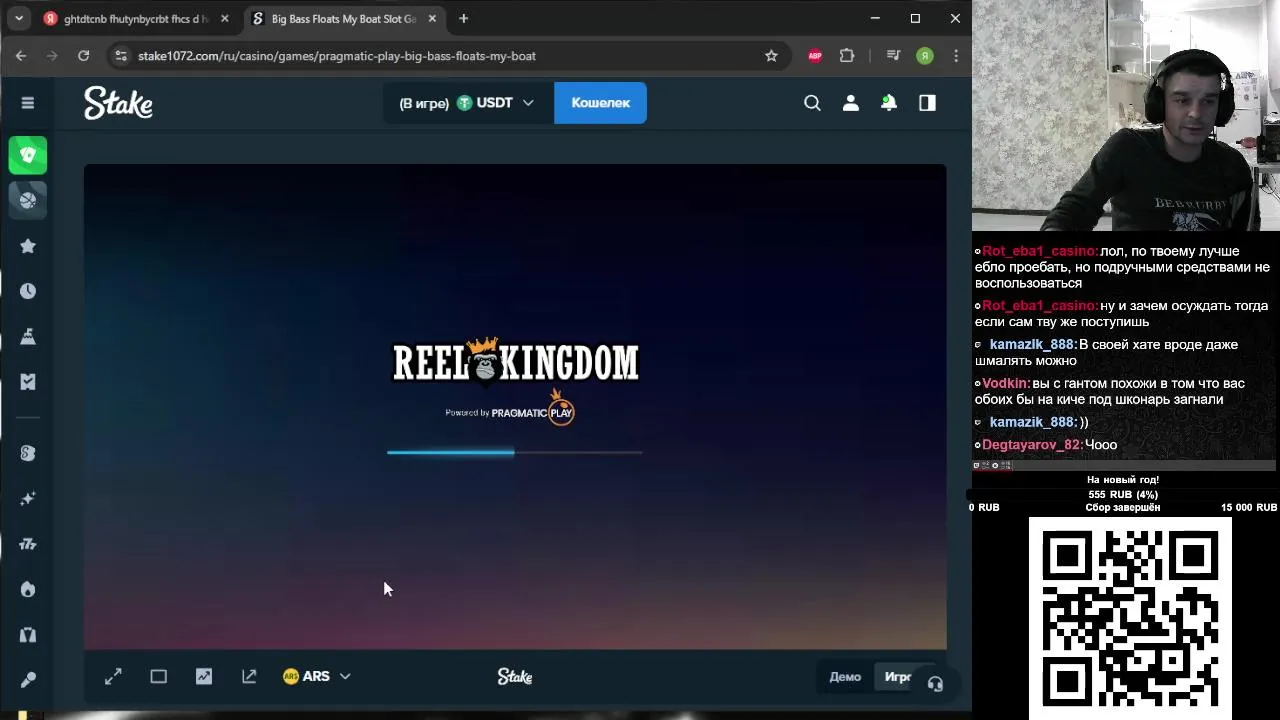Open the Sports section basketball icon
1280x720 pixels.
pos(28,200)
